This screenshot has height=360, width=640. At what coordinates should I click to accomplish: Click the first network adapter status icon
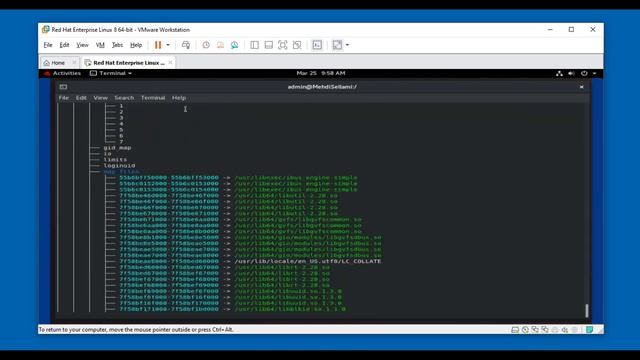(x=535, y=330)
